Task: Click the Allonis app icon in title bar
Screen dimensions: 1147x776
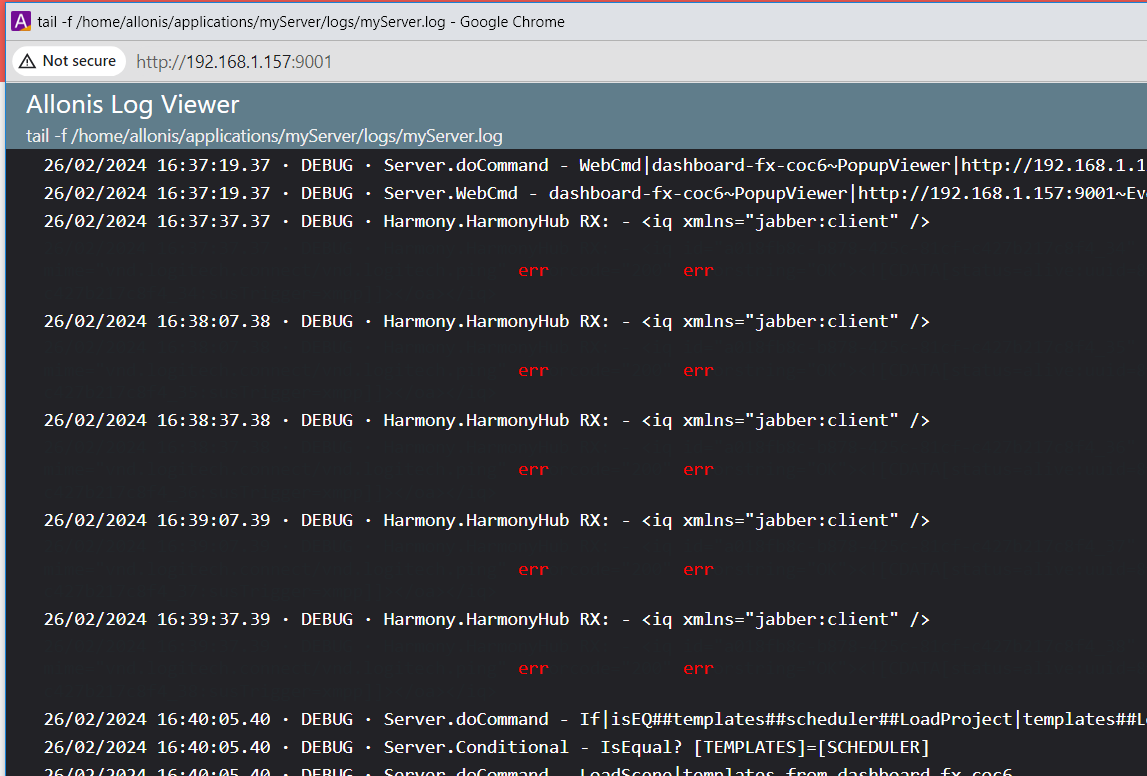Action: click(x=20, y=21)
